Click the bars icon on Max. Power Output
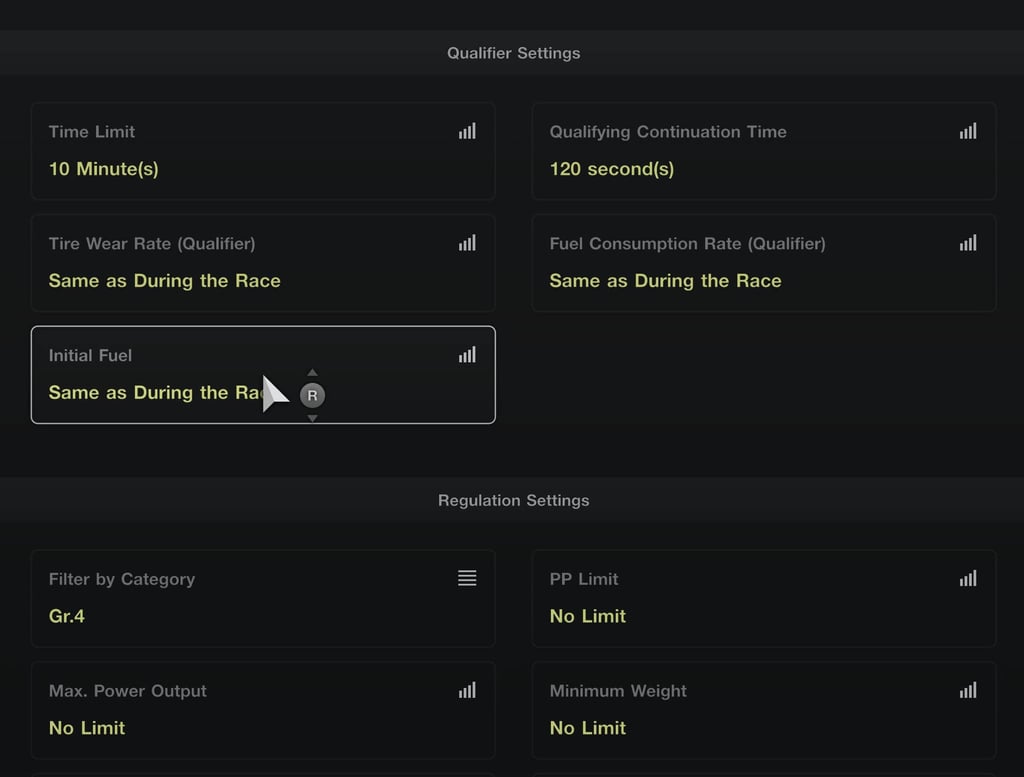The height and width of the screenshot is (777, 1024). point(467,690)
